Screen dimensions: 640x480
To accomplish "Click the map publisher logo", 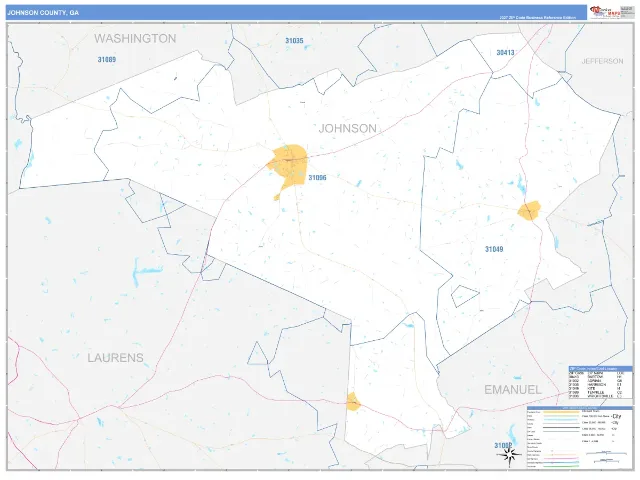I will [604, 12].
